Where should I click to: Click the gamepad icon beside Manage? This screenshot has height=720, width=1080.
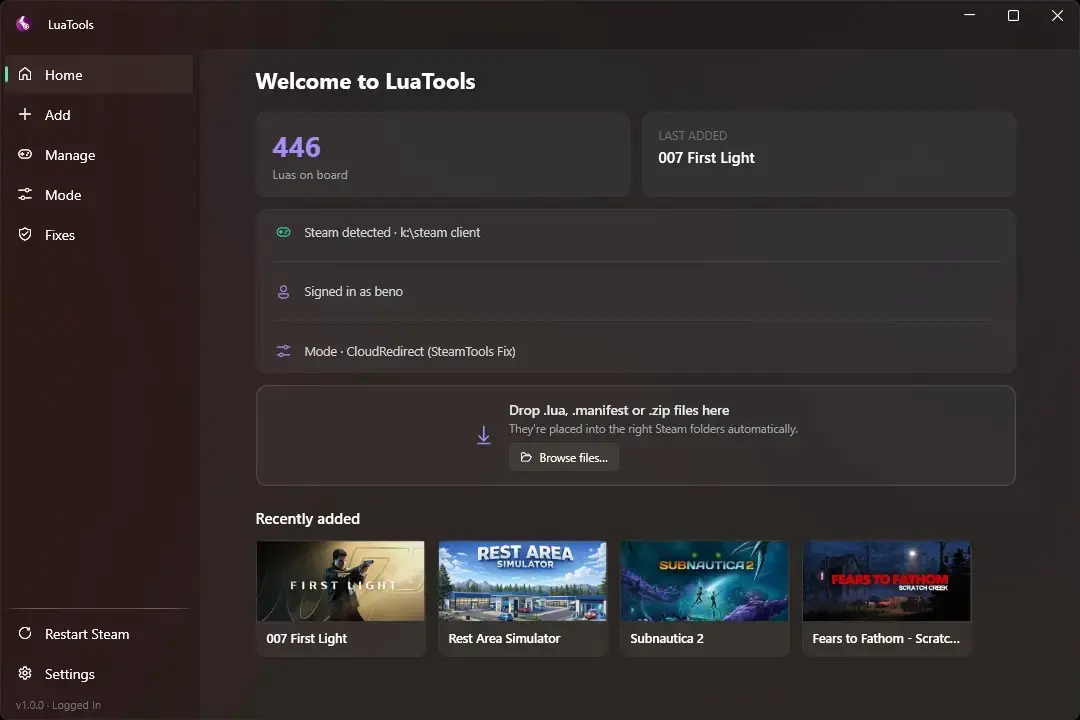click(x=25, y=154)
